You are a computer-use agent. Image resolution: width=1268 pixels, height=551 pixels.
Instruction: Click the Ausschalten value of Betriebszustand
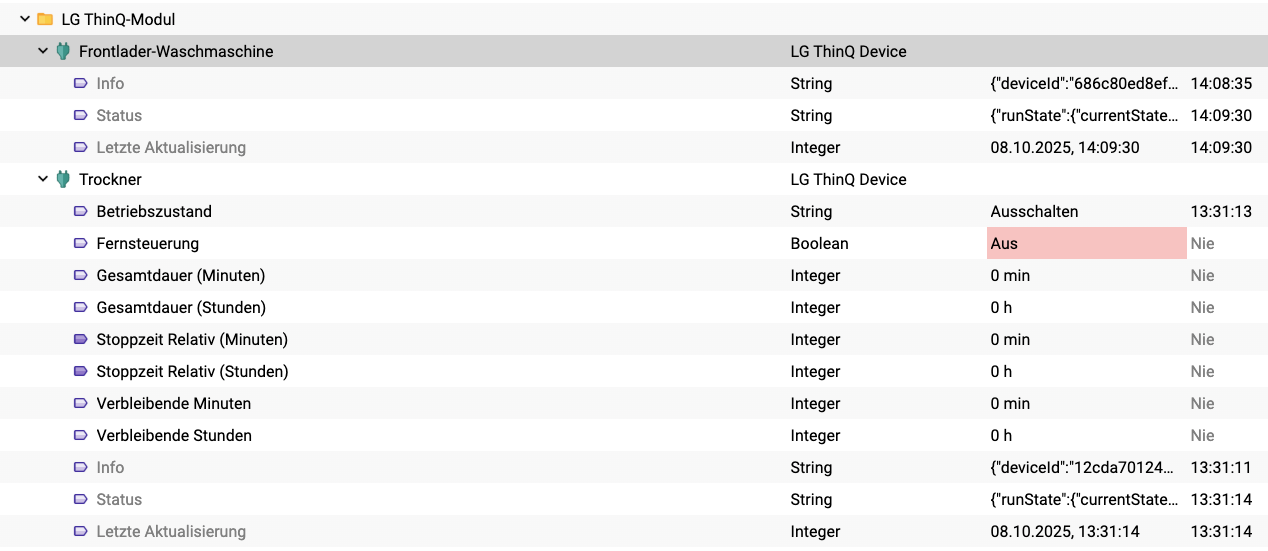(x=1034, y=211)
